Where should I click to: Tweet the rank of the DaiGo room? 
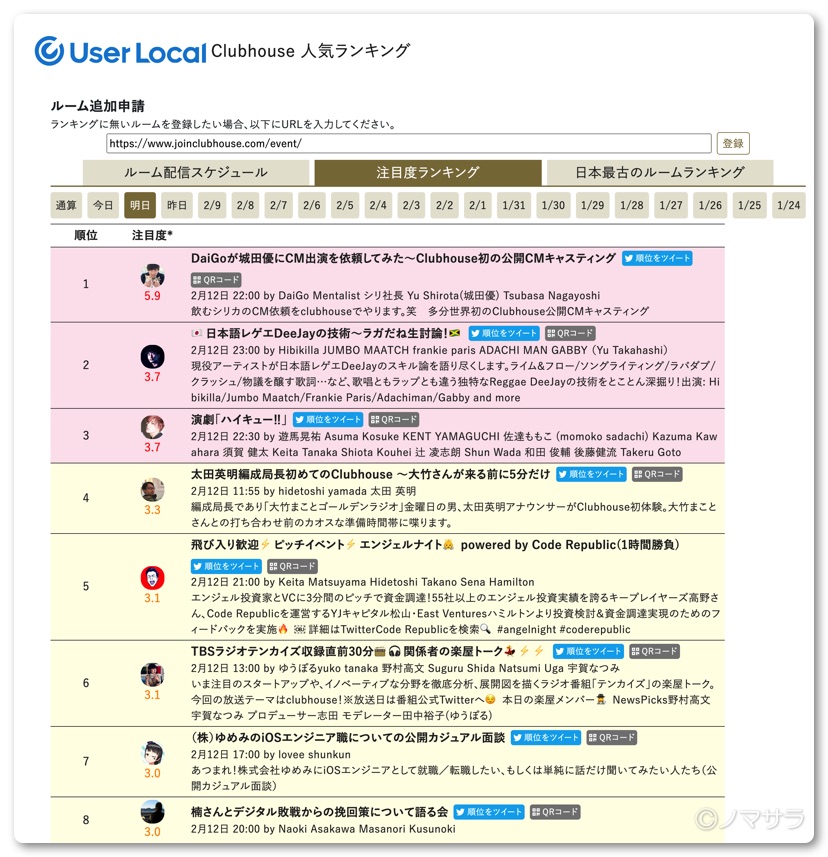click(x=657, y=259)
